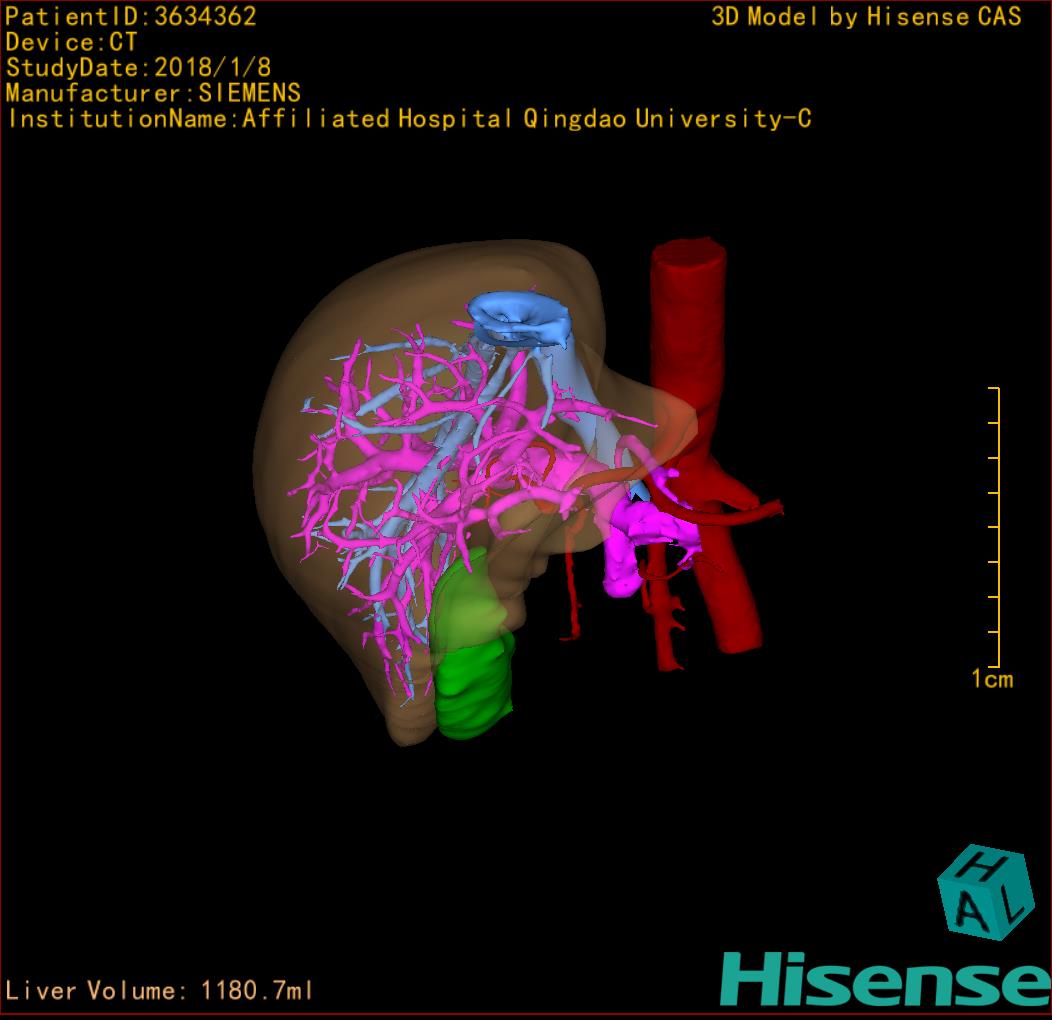Image resolution: width=1052 pixels, height=1020 pixels.
Task: Click the 1cm scale label
Action: point(992,679)
